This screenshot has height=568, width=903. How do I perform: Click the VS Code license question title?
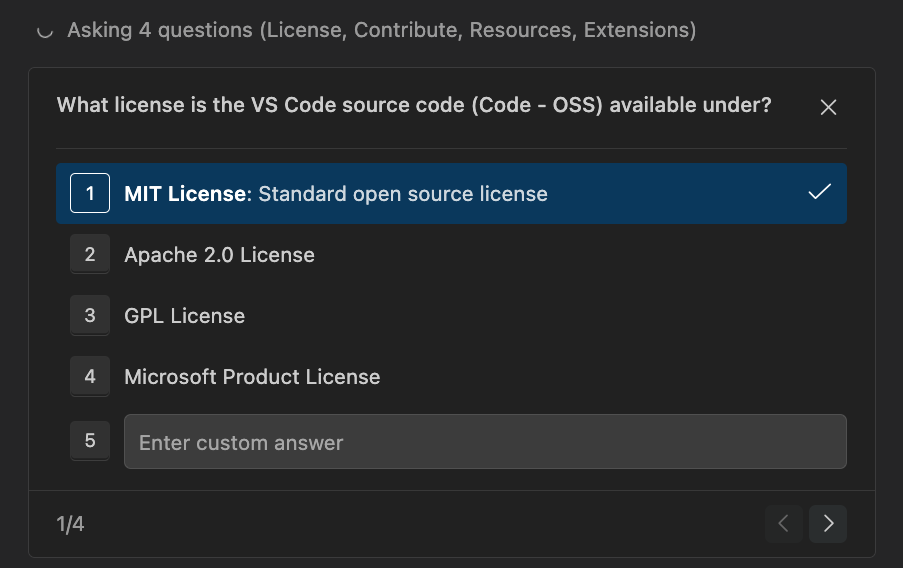click(414, 106)
